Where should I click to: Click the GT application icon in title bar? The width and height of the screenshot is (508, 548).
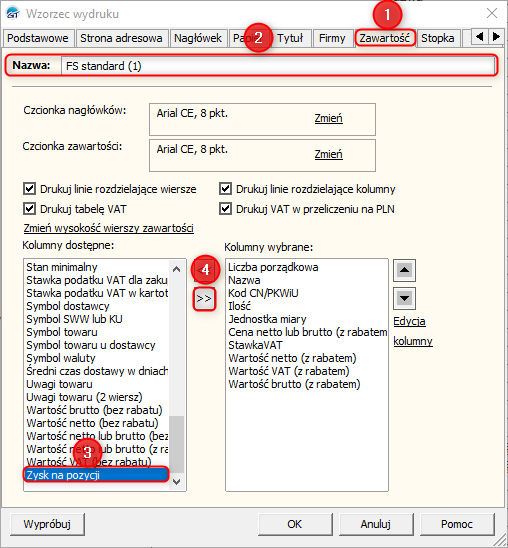point(13,13)
